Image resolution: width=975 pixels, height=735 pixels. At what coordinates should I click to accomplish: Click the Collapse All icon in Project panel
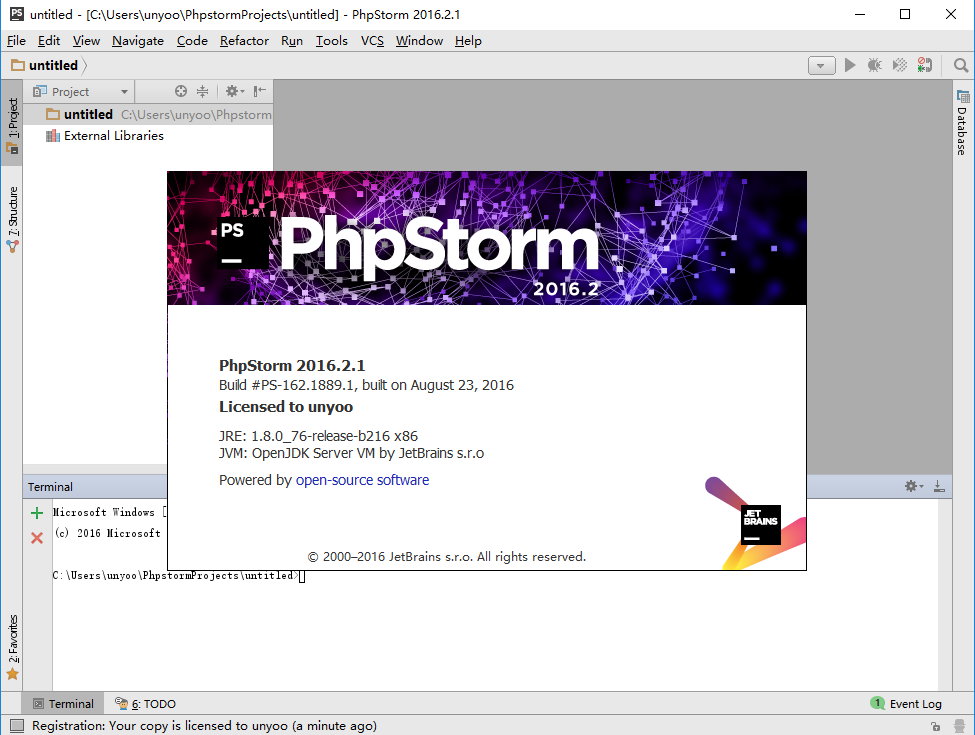pyautogui.click(x=202, y=91)
